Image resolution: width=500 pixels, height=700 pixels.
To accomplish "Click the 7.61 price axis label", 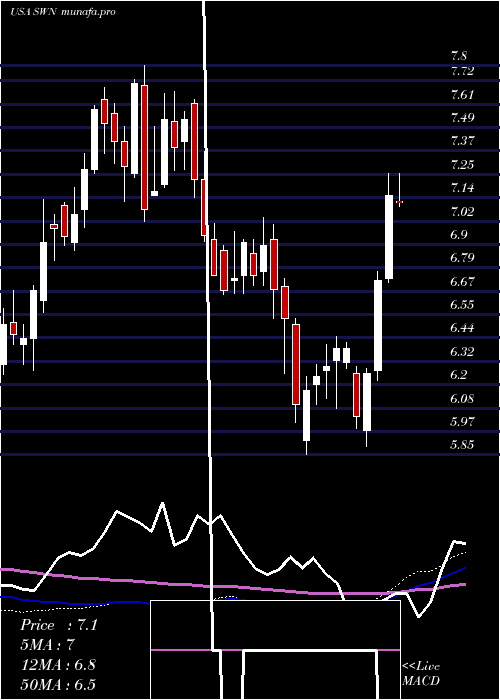I will tap(462, 95).
